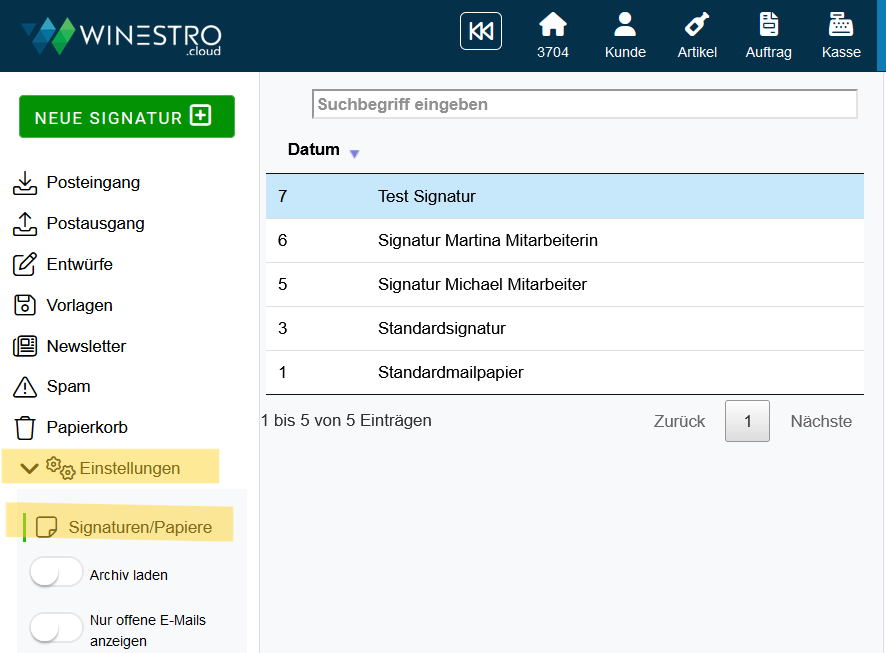
Task: Click the Suchbegriff eingeben search field
Action: click(584, 104)
